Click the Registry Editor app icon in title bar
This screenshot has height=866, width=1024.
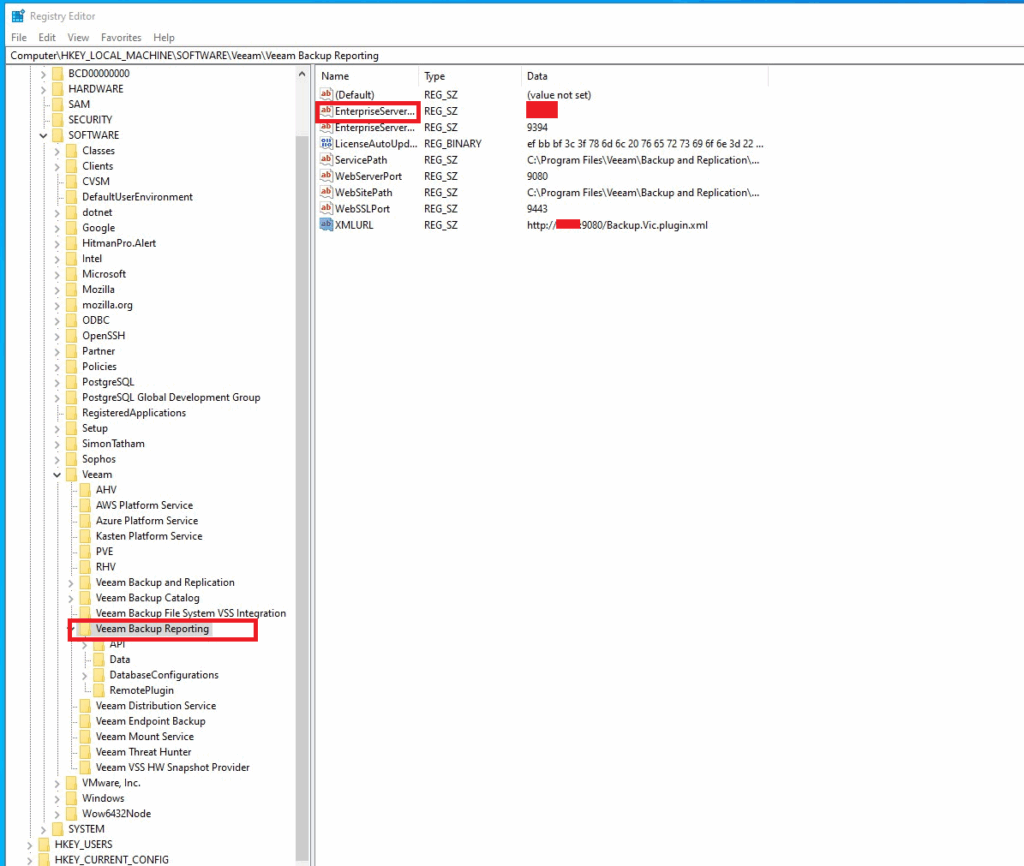[x=18, y=16]
